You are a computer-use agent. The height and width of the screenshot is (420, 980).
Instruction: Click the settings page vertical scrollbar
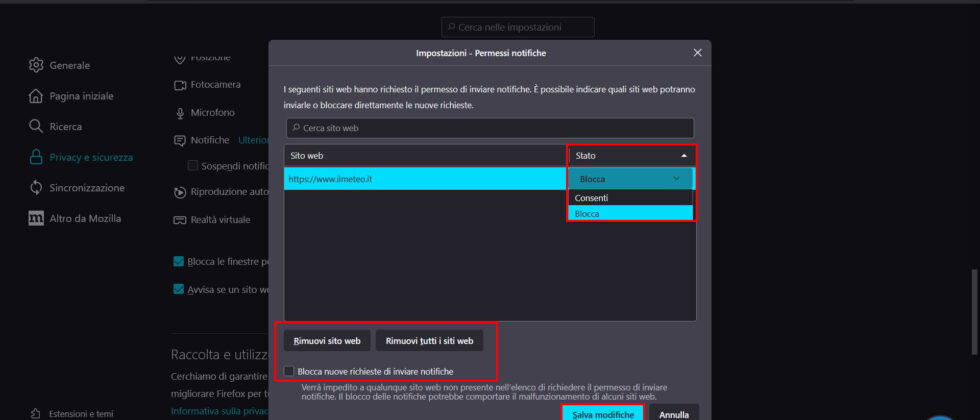tap(973, 311)
